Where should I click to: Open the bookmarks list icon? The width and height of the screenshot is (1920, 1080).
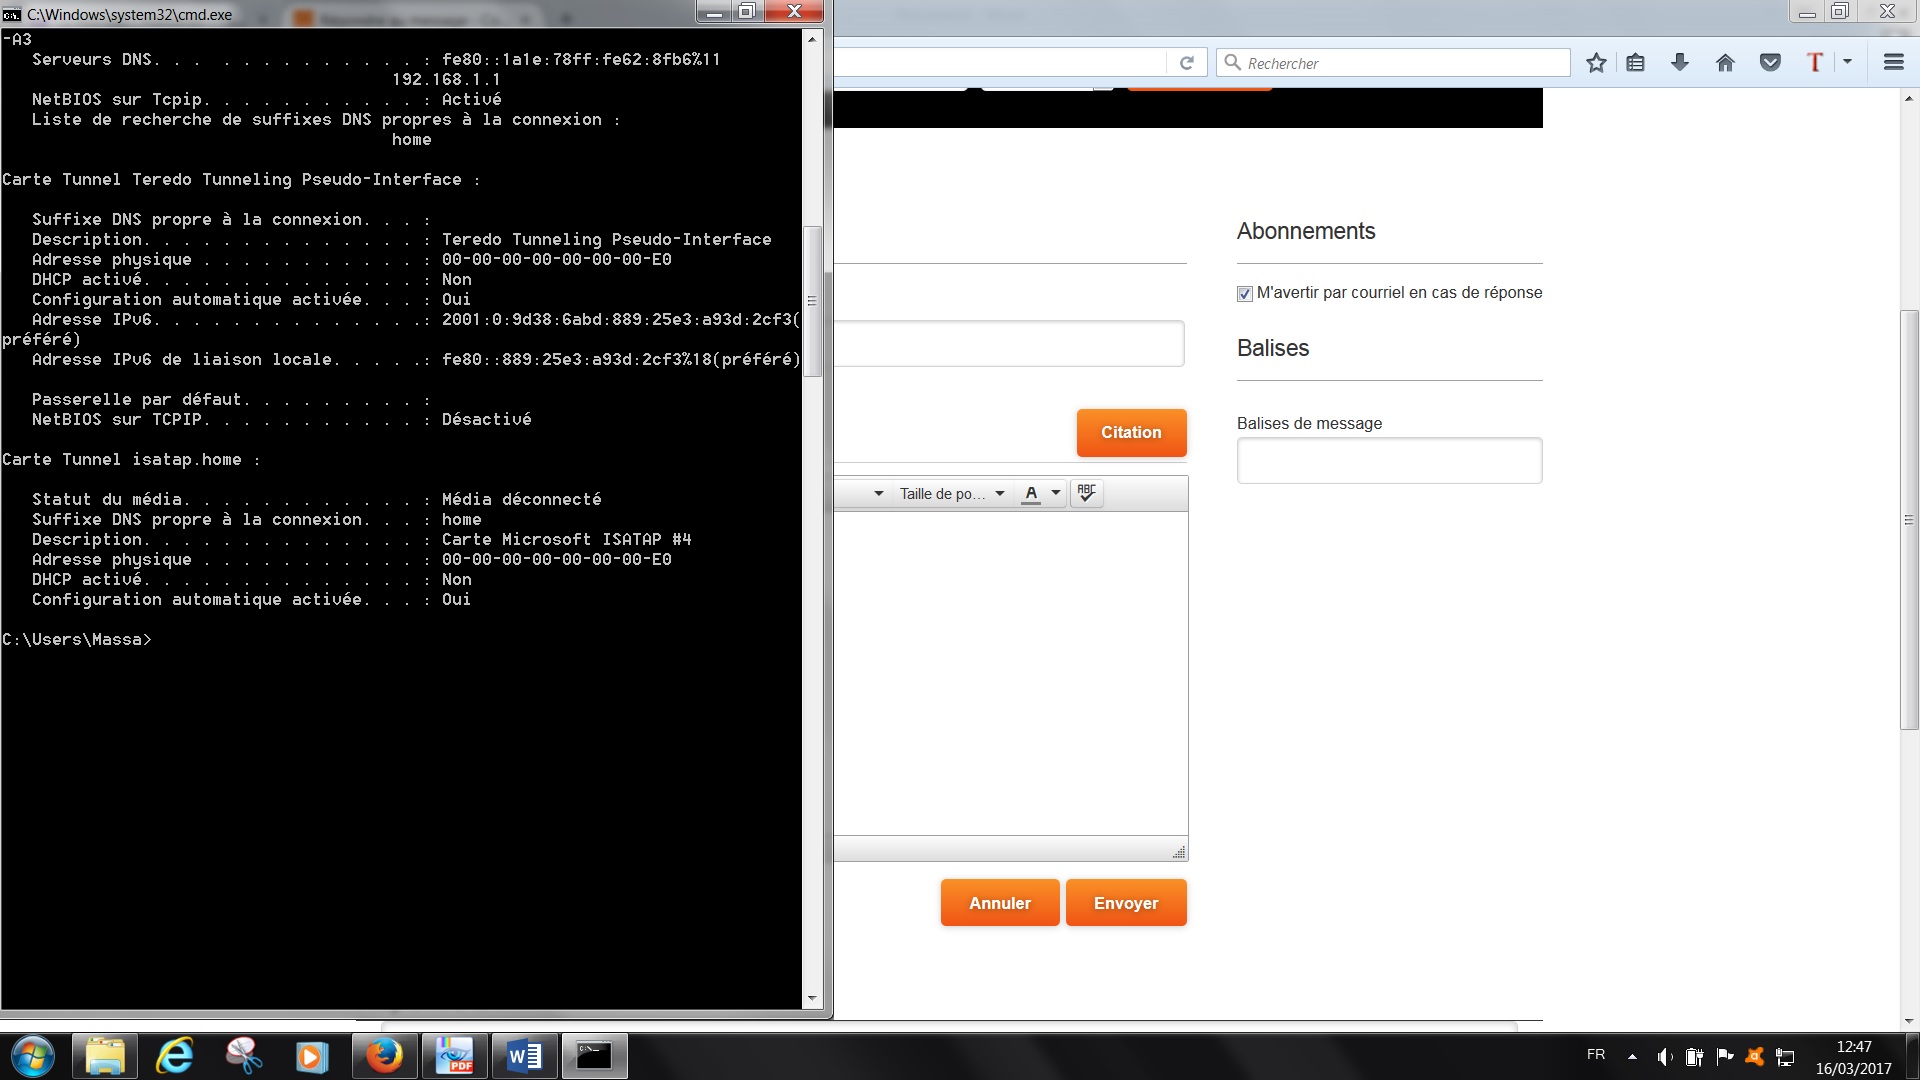pyautogui.click(x=1636, y=63)
